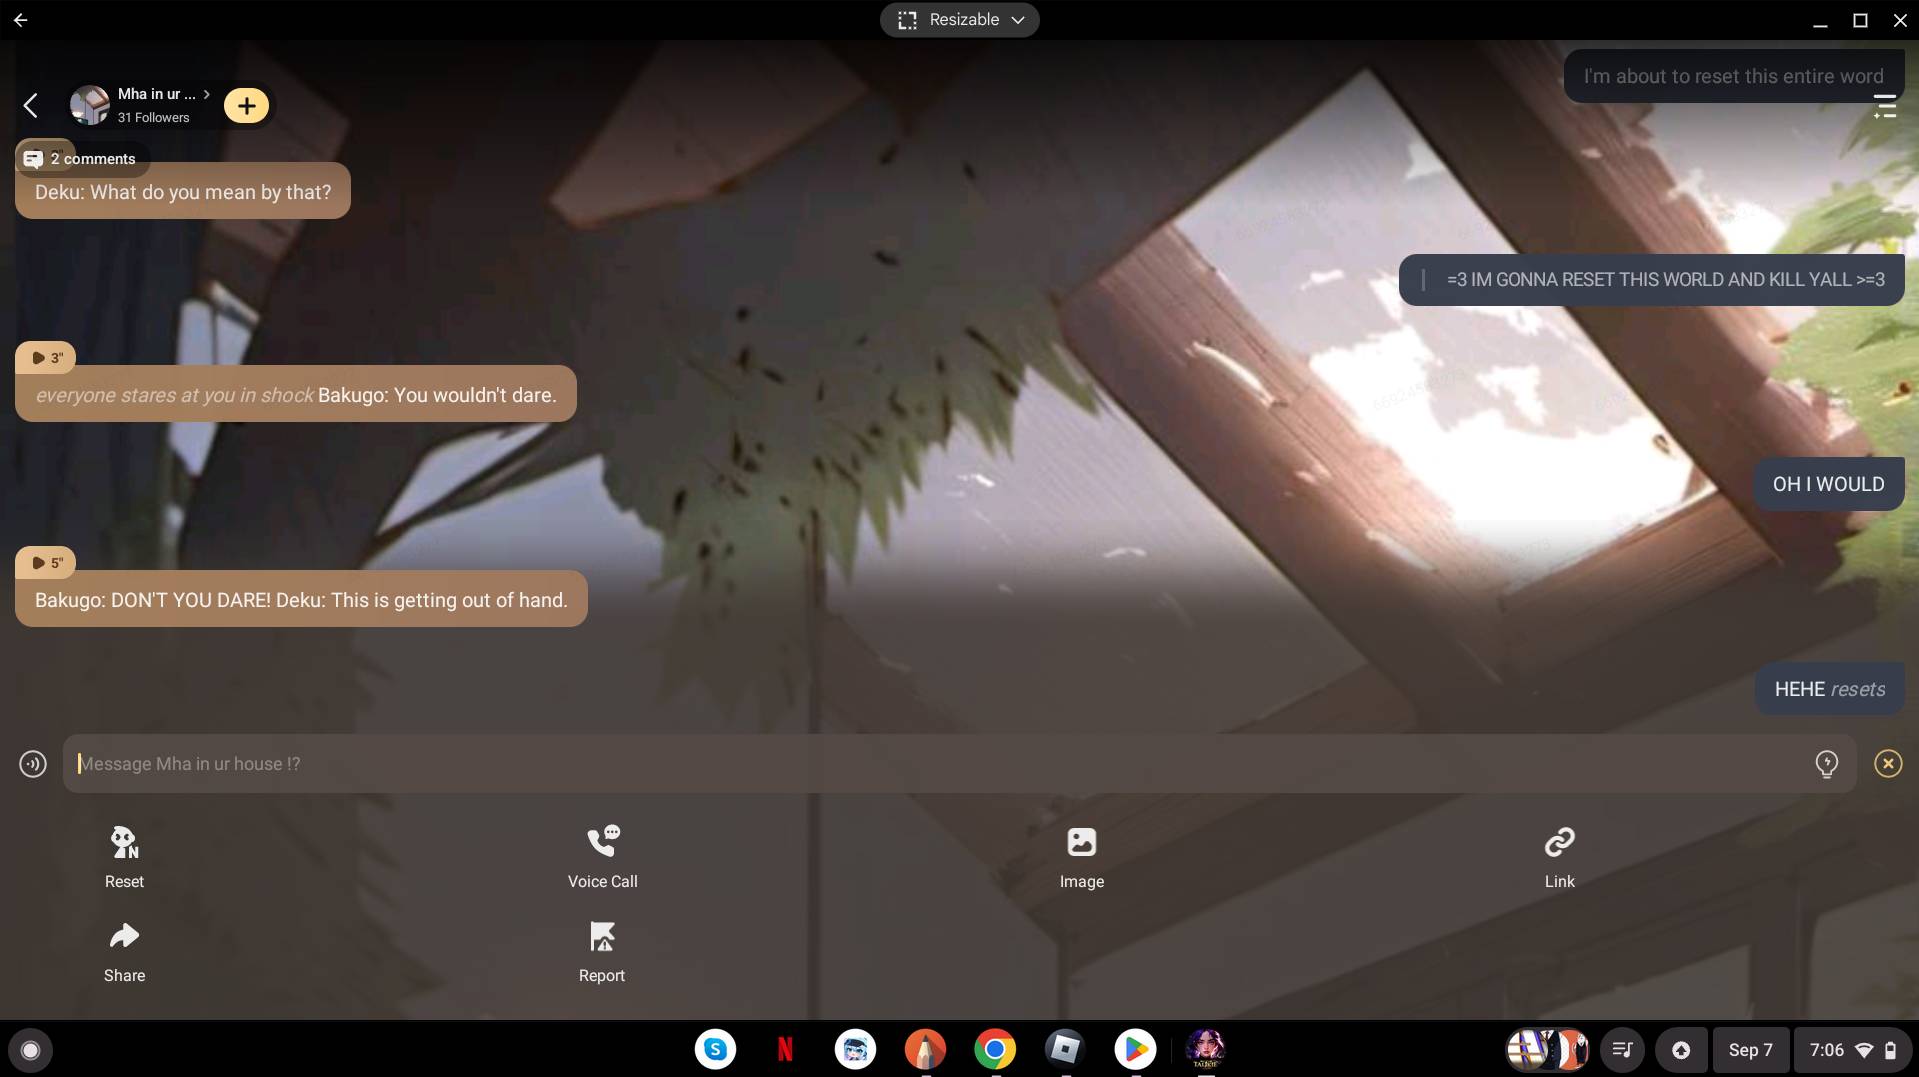Close the extra options panel

tap(1887, 764)
